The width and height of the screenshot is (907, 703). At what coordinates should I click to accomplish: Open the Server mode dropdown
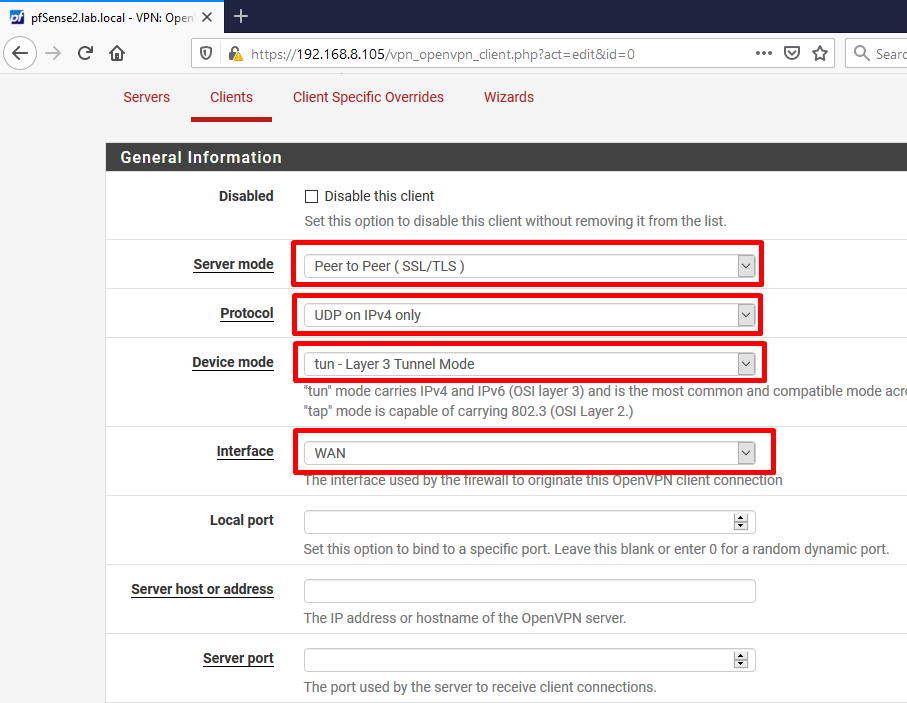pos(529,266)
